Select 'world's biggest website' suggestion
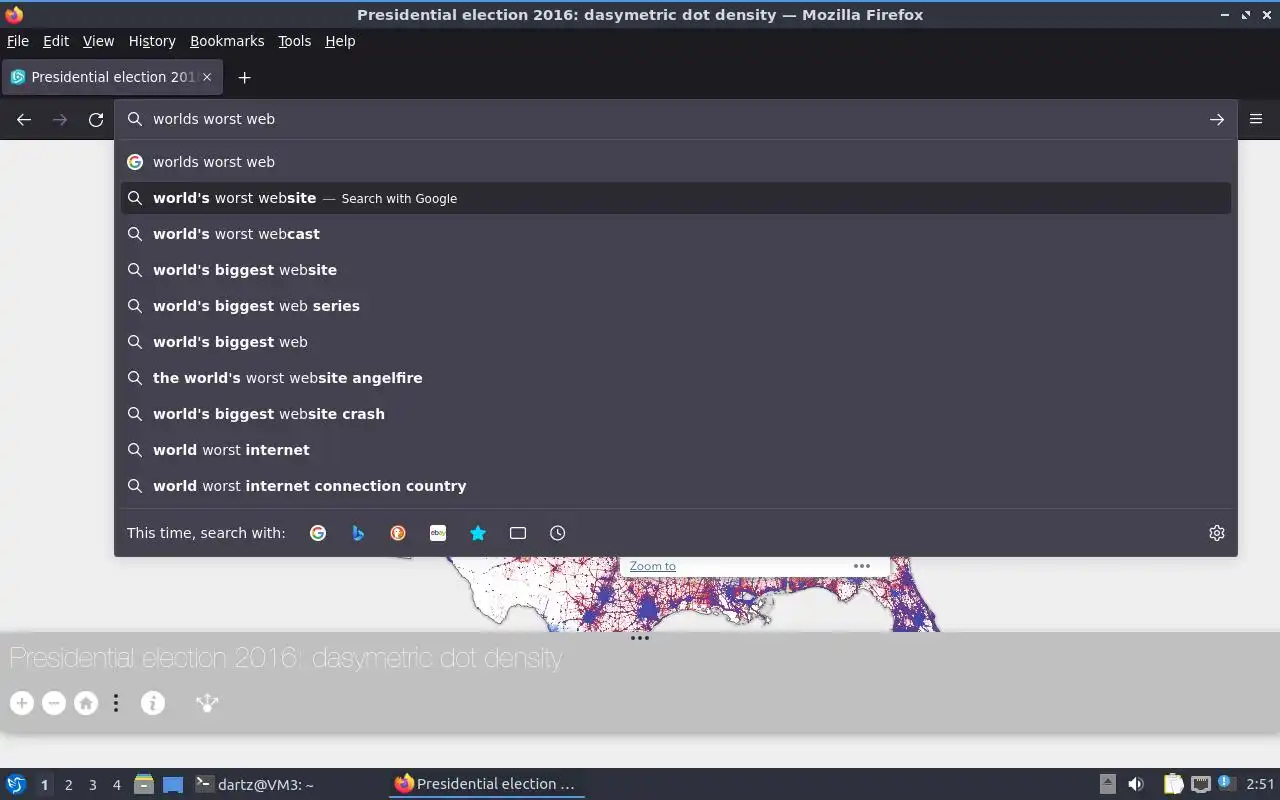The image size is (1280, 800). pyautogui.click(x=676, y=270)
